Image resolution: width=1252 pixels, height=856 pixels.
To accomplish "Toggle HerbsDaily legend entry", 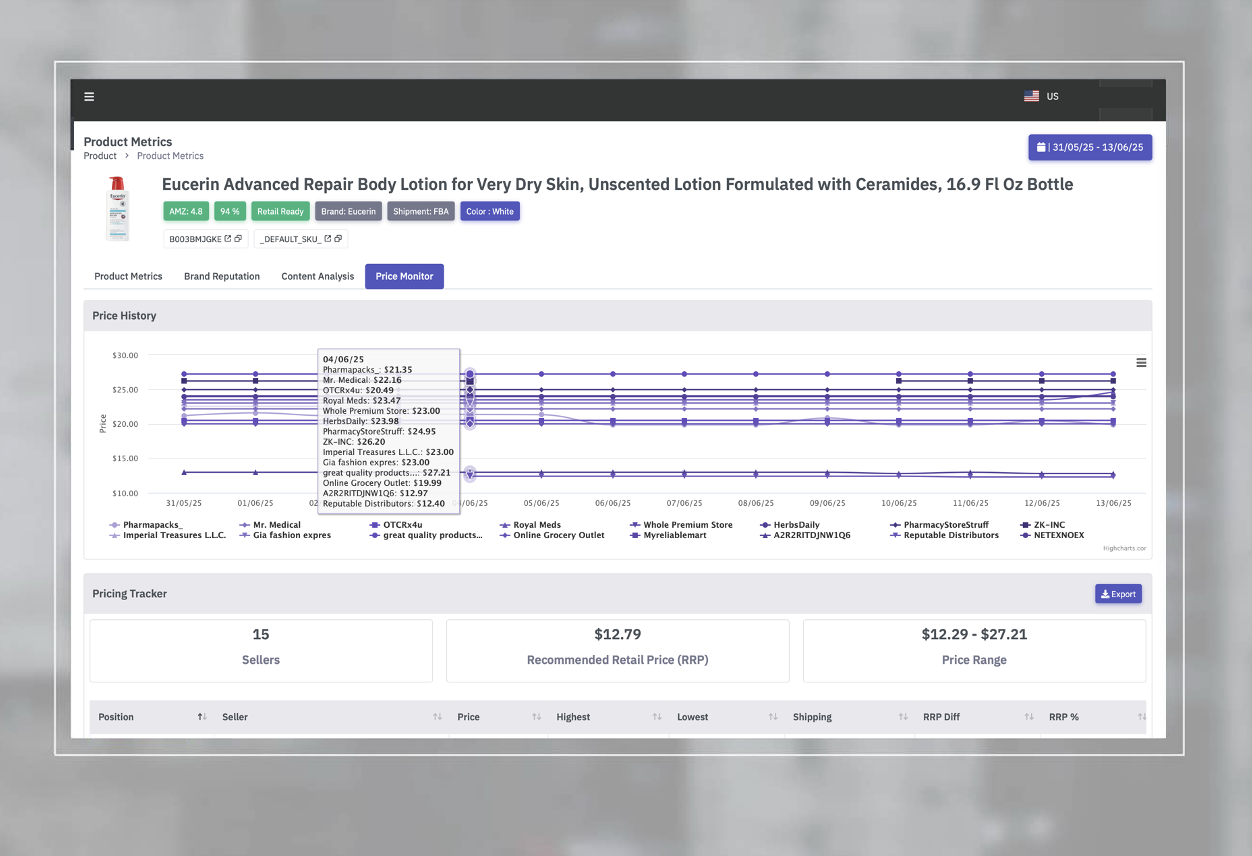I will point(790,525).
